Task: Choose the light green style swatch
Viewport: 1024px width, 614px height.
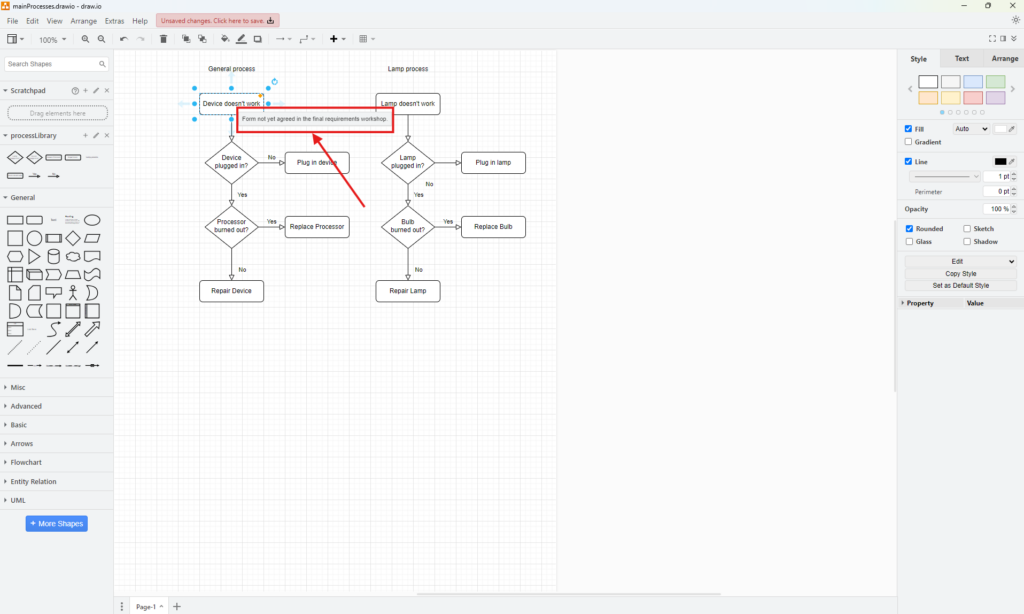Action: pos(995,82)
